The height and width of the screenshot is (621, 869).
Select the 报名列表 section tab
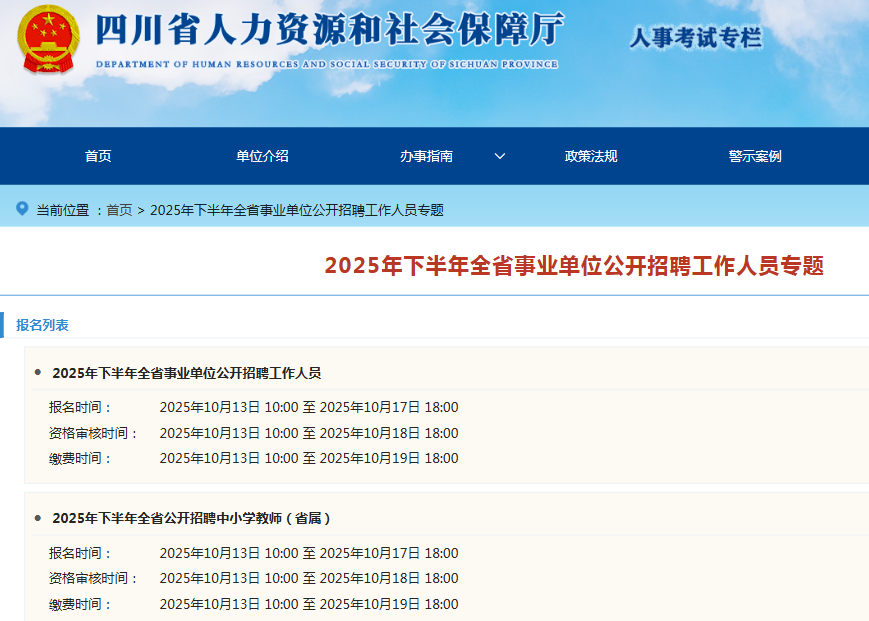[x=42, y=325]
